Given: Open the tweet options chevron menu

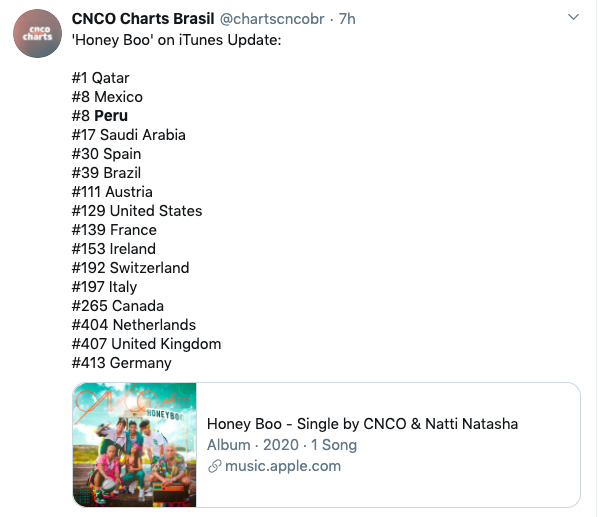Looking at the screenshot, I should click(573, 18).
